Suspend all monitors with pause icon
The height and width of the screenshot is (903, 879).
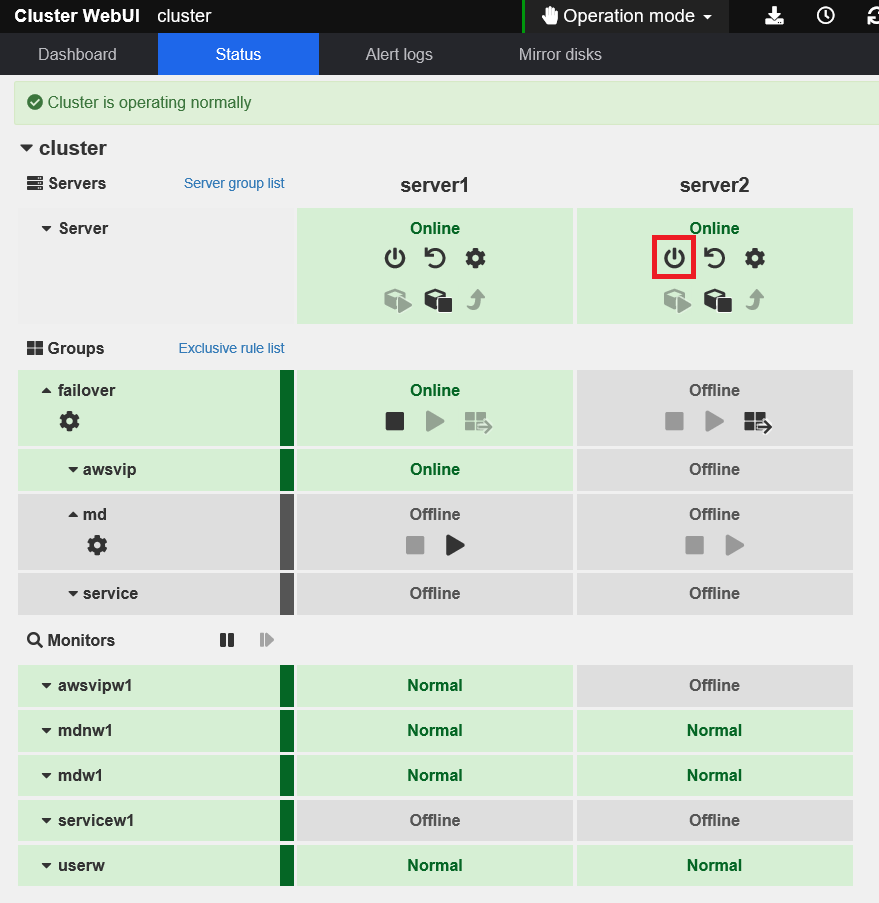[227, 640]
